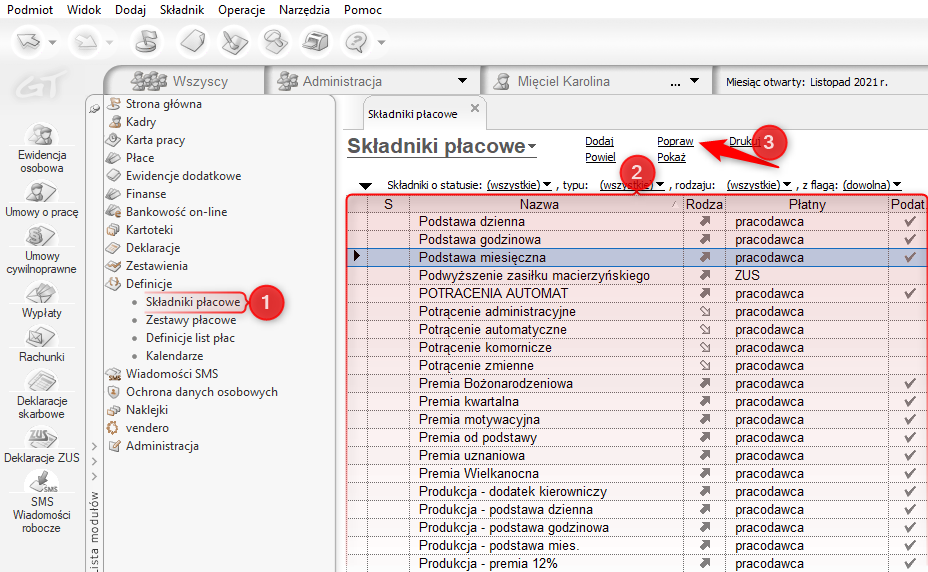This screenshot has height=572, width=928.
Task: Open Bankowość on-line in module tree
Action: [x=176, y=212]
